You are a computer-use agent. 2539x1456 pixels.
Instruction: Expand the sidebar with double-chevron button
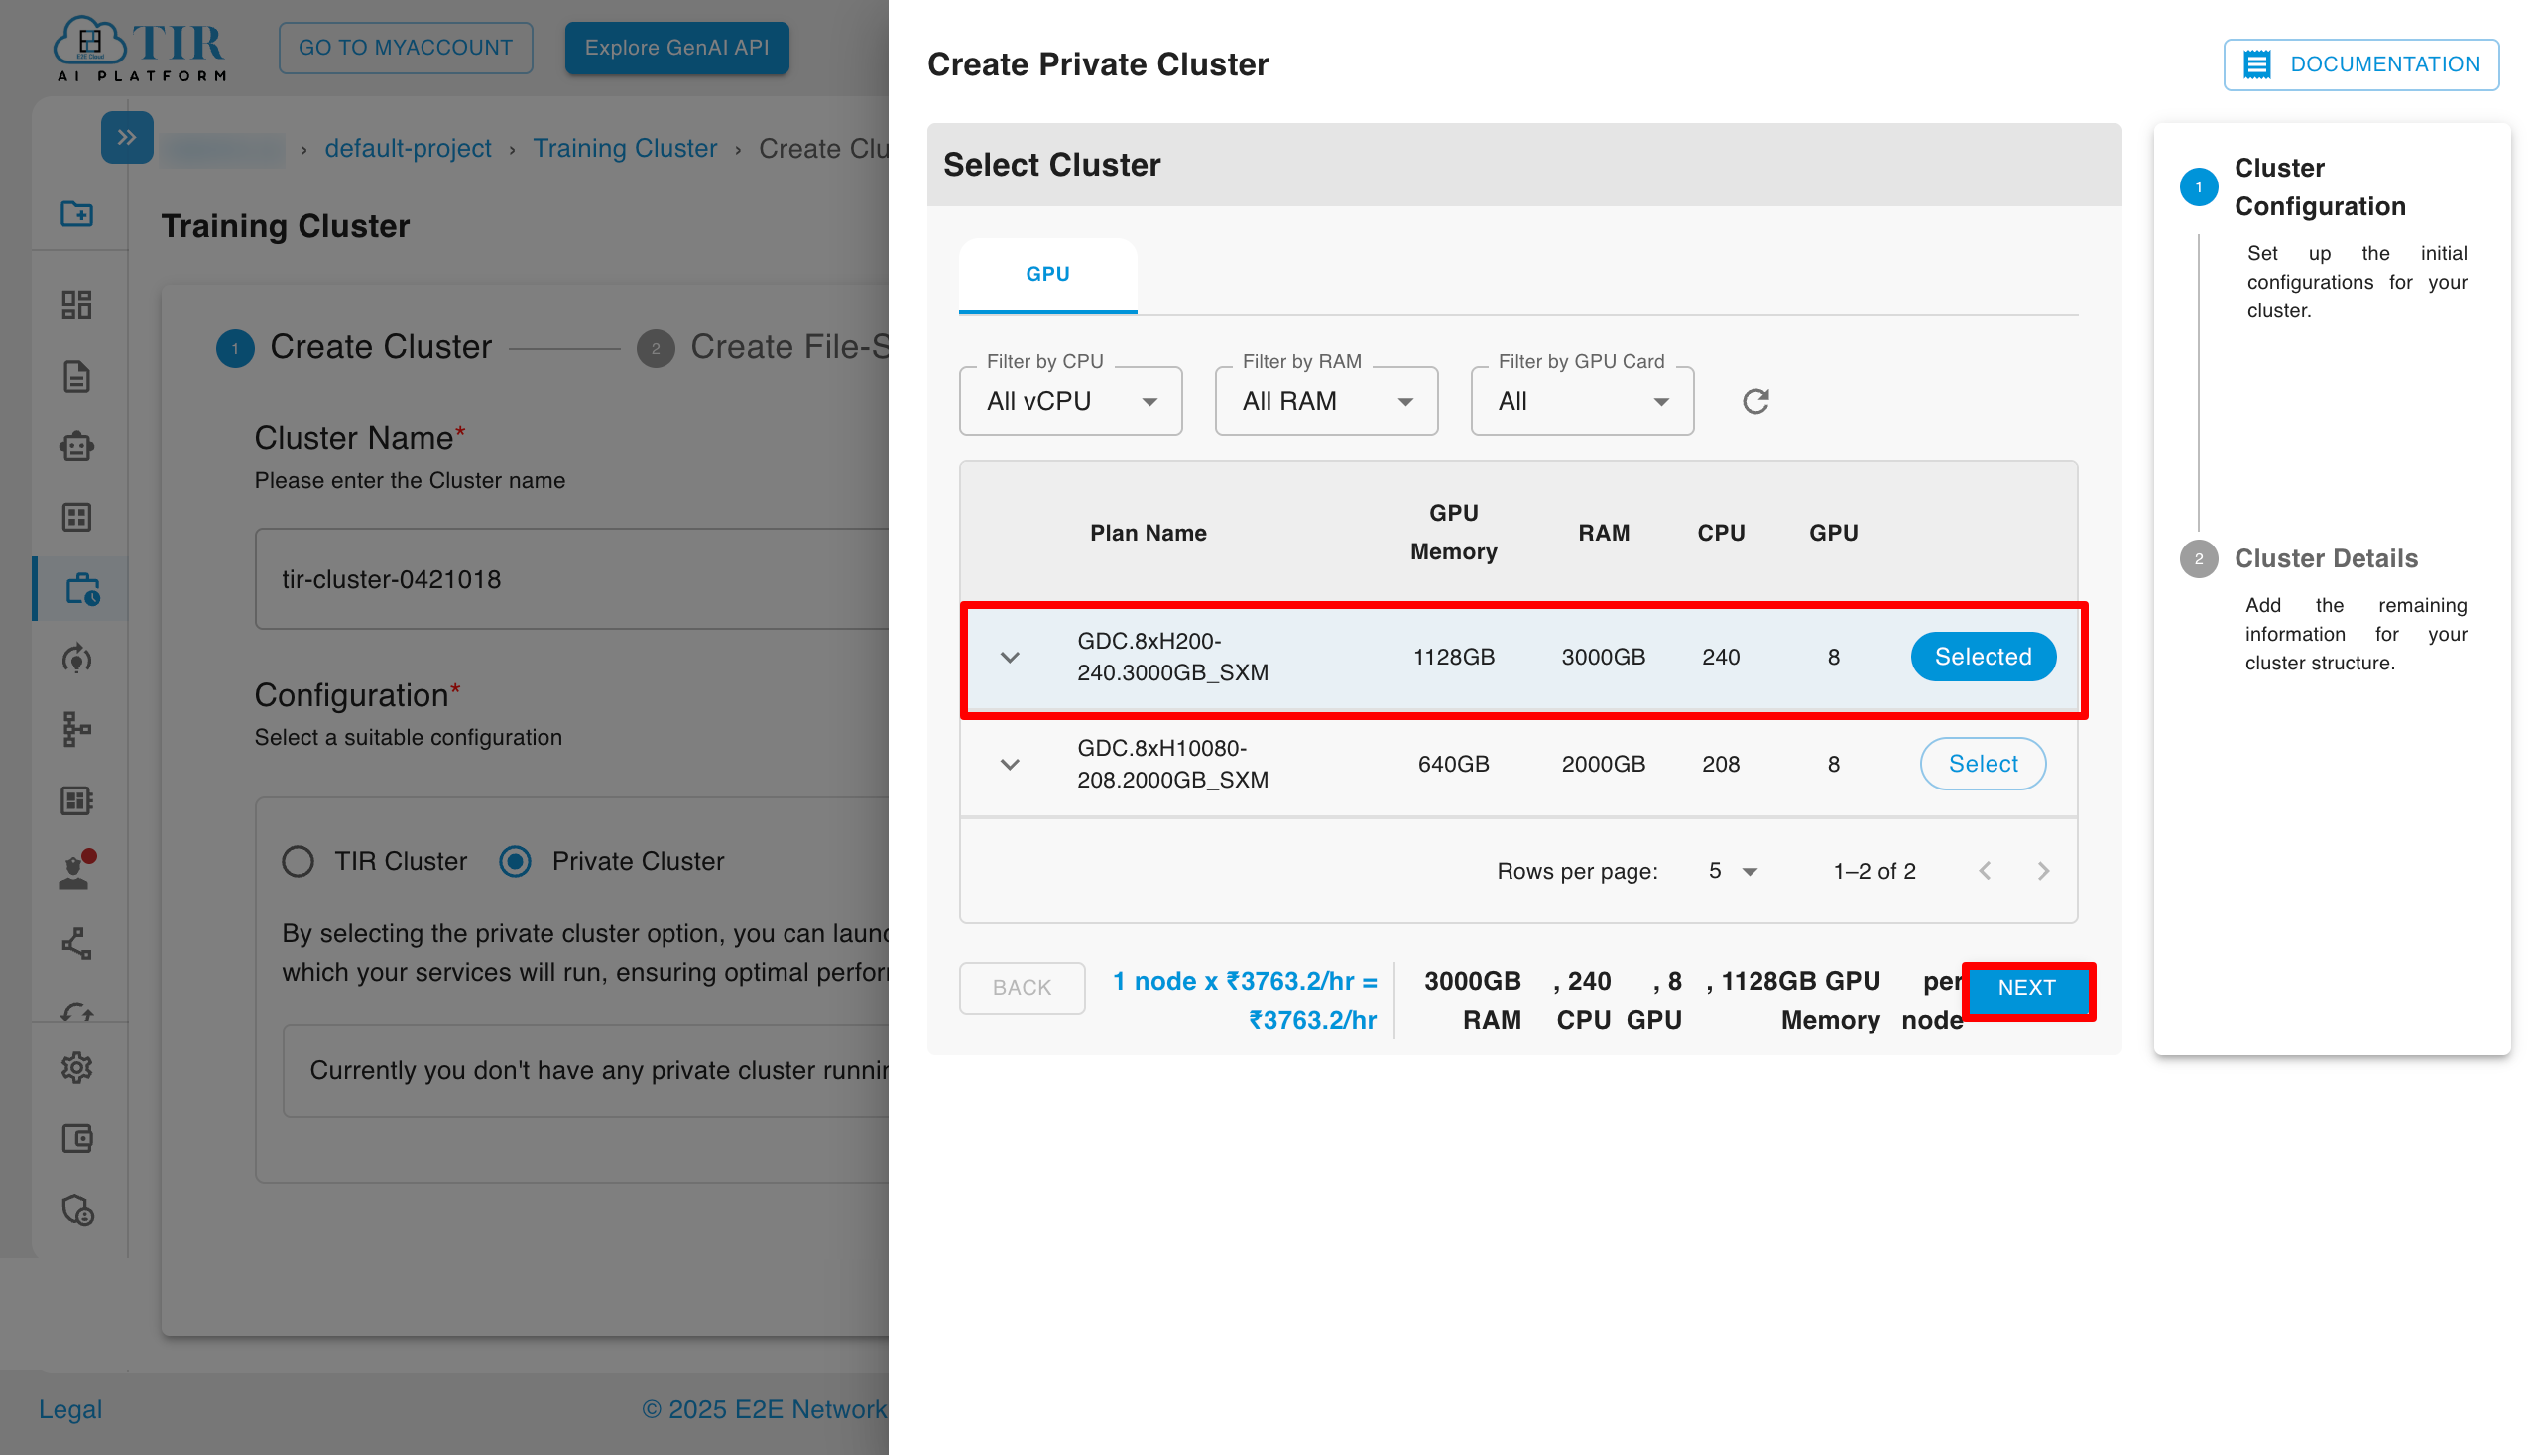tap(127, 137)
